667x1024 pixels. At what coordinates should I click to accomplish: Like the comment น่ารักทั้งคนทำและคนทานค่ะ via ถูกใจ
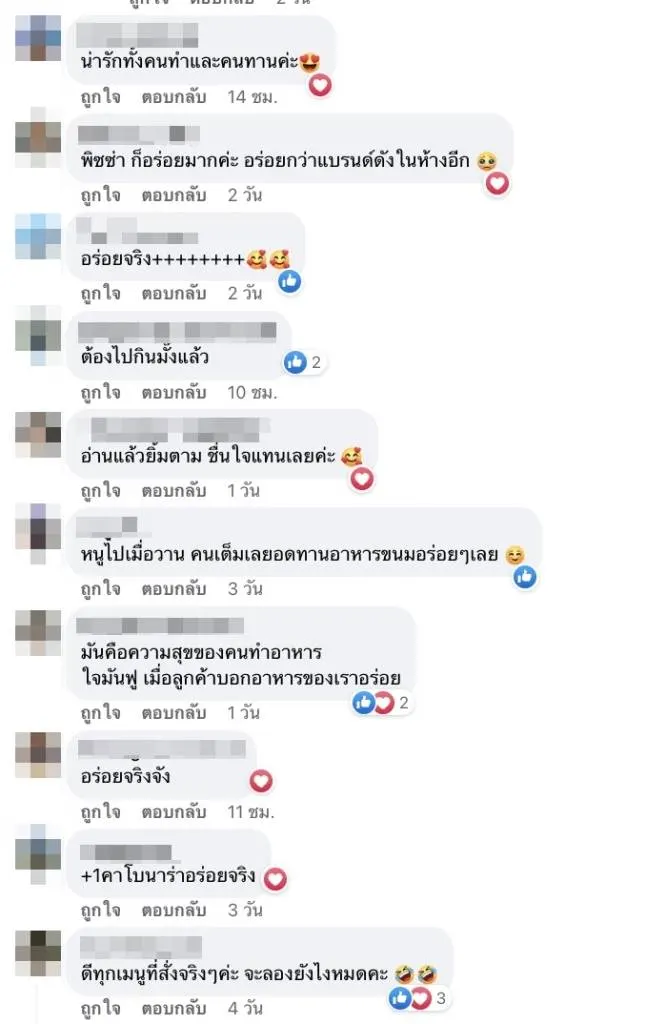(x=101, y=97)
